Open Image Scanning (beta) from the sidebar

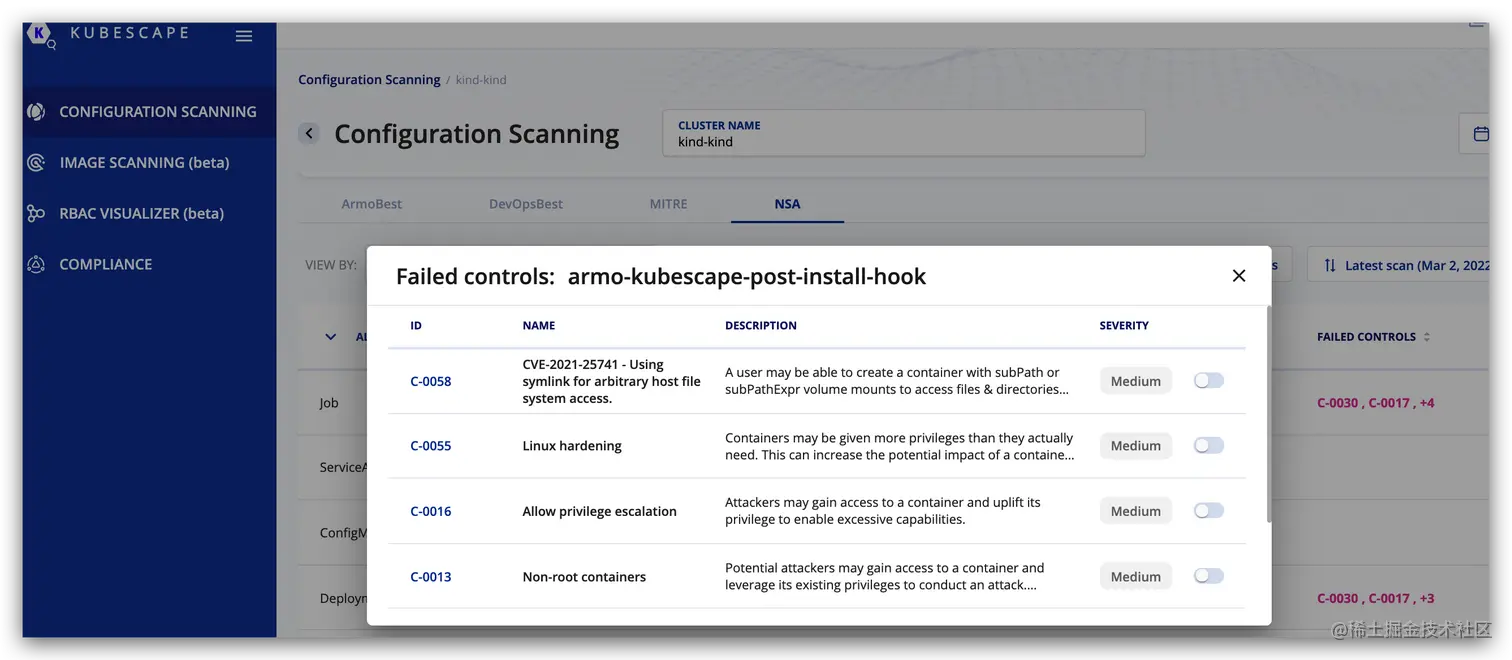click(149, 162)
